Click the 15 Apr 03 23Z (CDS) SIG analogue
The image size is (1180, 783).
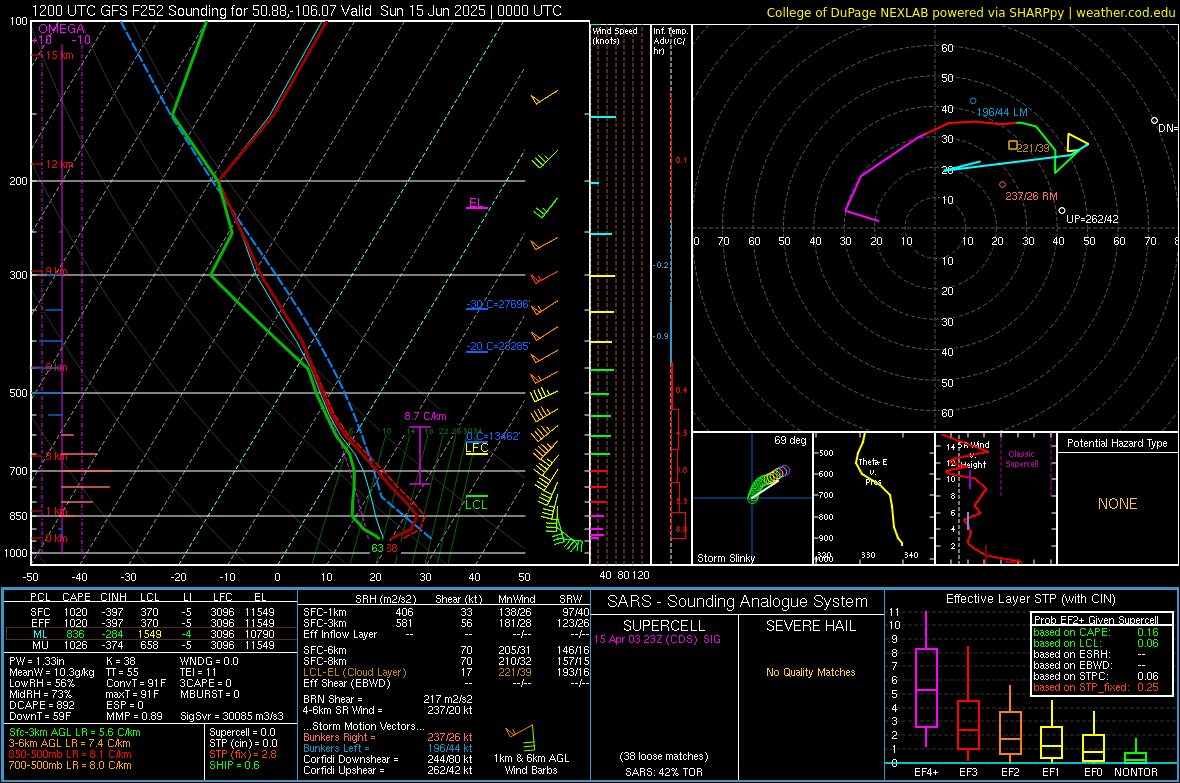[x=657, y=639]
